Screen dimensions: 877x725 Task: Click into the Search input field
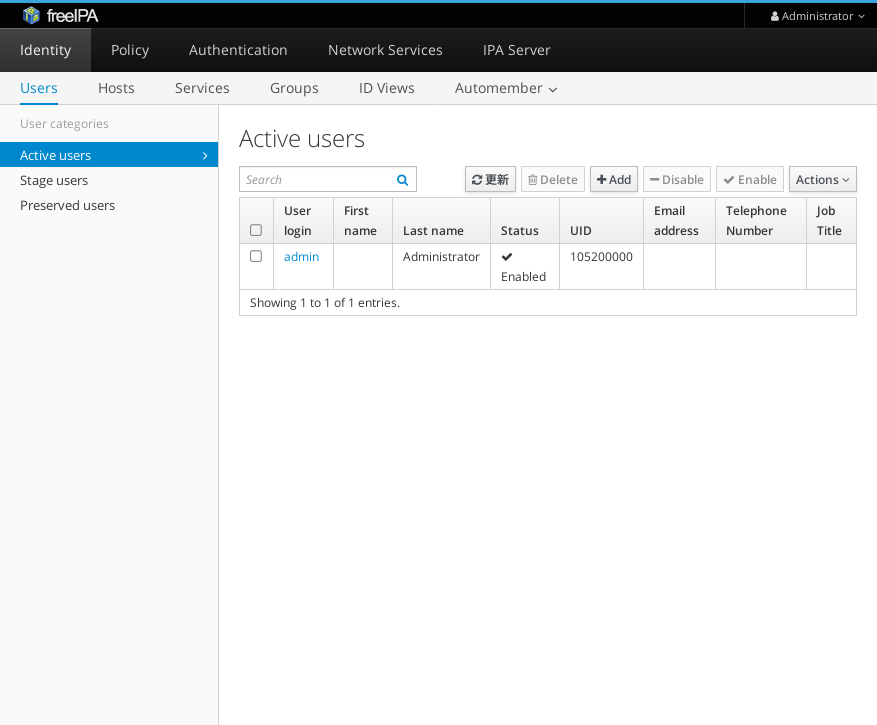pos(315,180)
